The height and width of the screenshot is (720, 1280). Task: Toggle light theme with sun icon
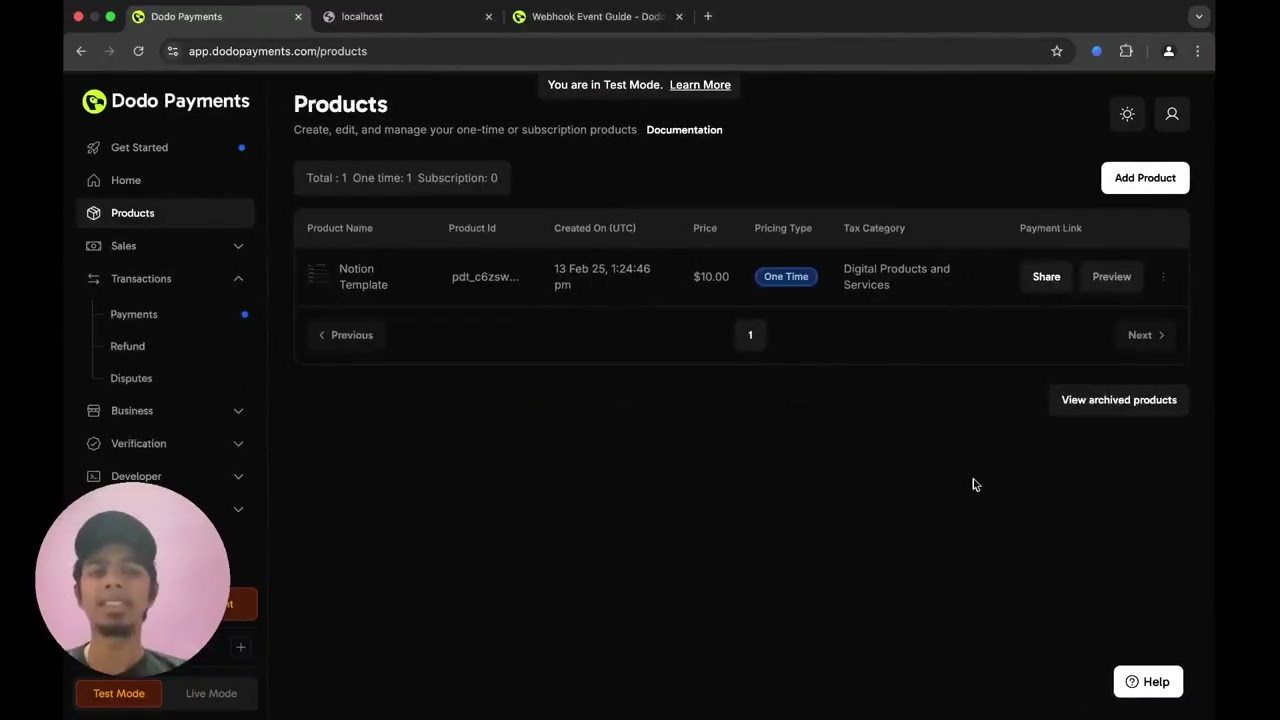coord(1127,114)
